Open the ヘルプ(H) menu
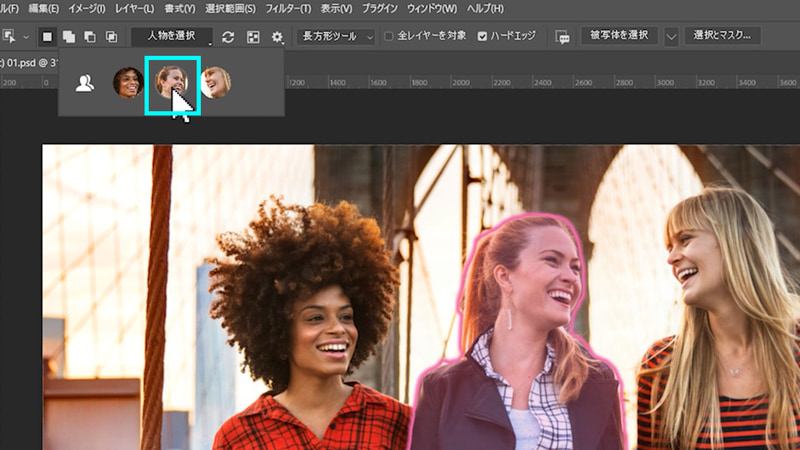 (485, 9)
